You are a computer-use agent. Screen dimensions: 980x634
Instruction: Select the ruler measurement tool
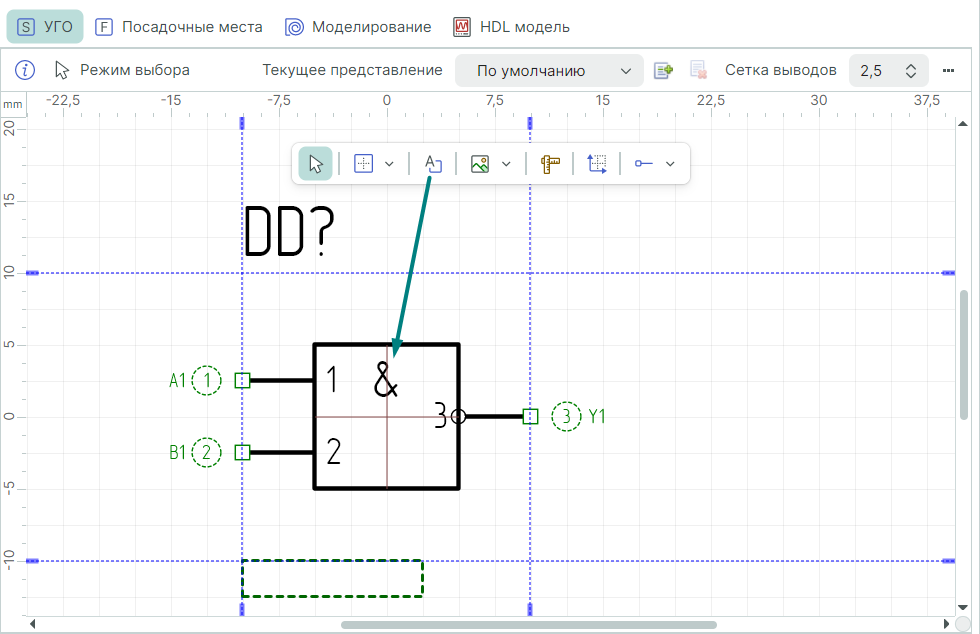click(550, 164)
